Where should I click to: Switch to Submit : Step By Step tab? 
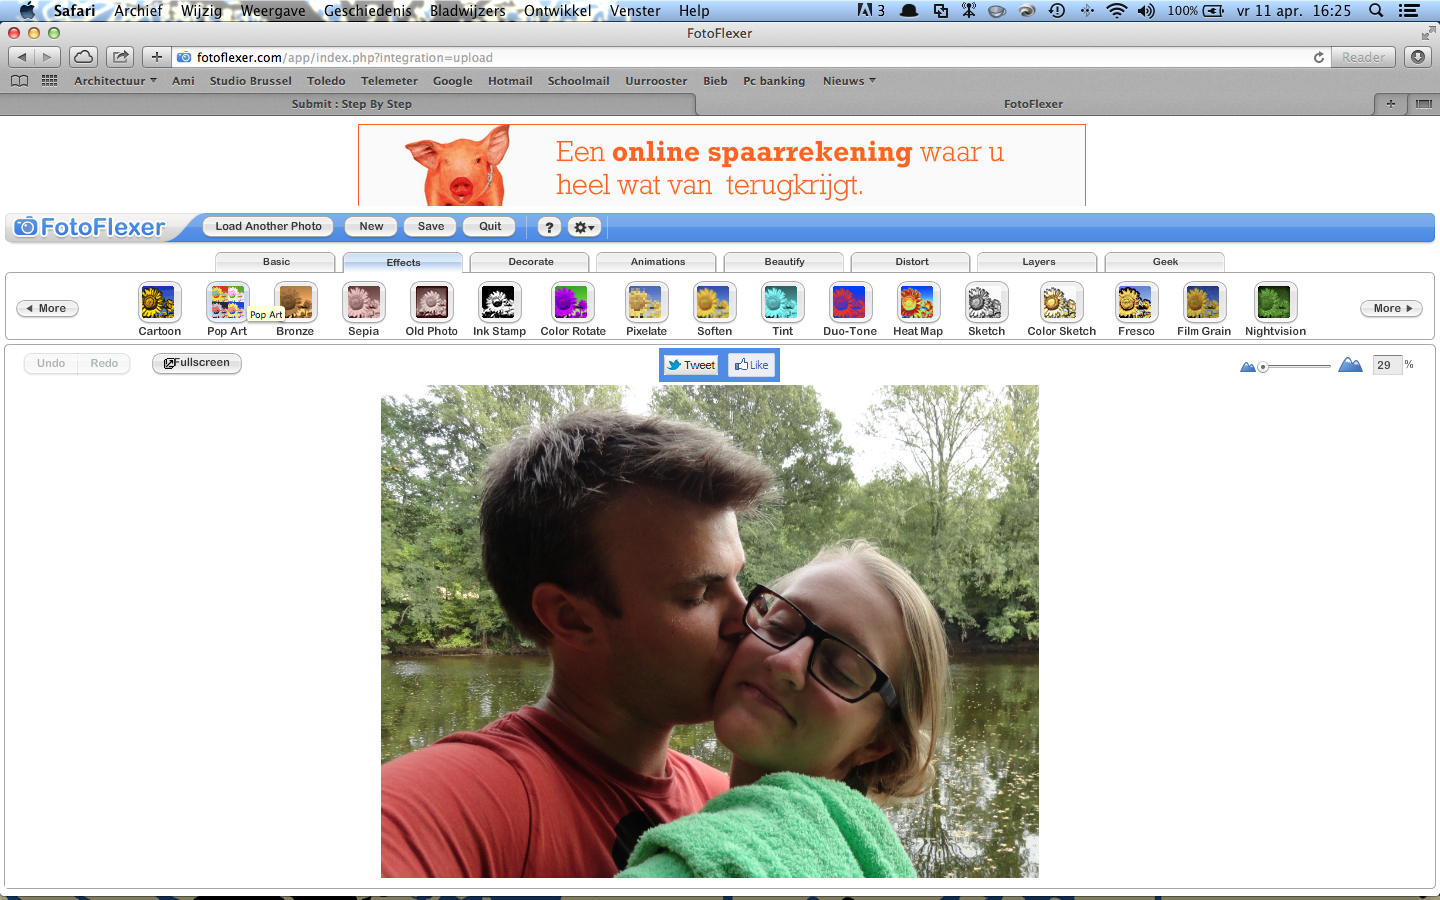point(350,104)
